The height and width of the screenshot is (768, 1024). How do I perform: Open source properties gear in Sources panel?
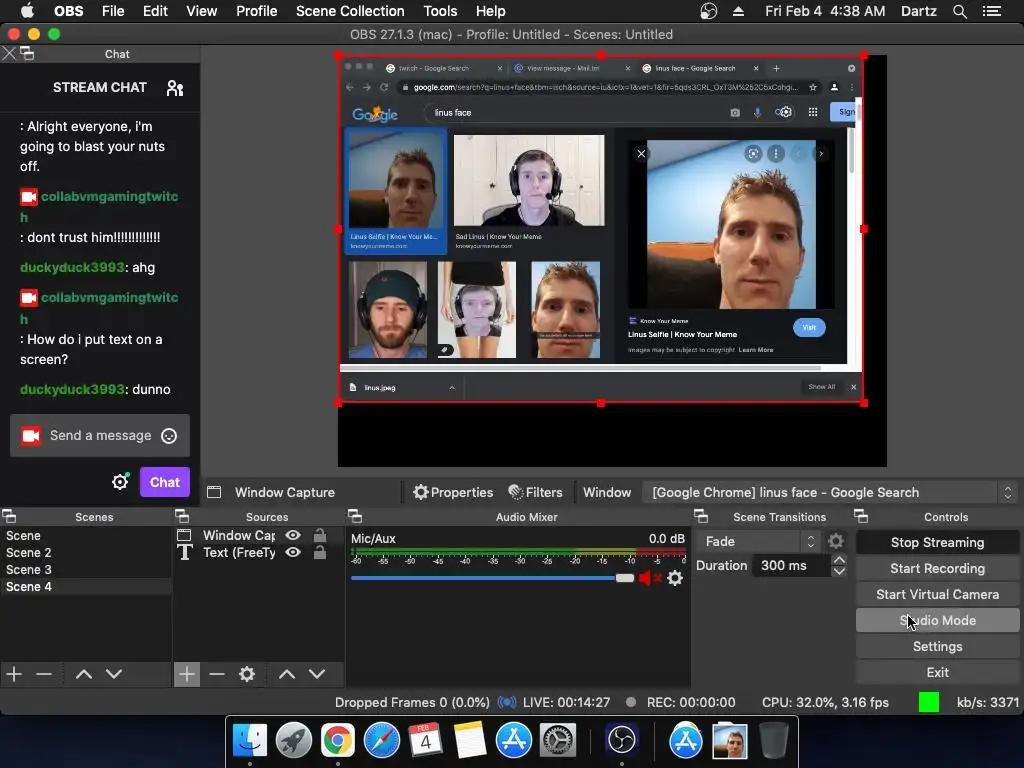[247, 674]
